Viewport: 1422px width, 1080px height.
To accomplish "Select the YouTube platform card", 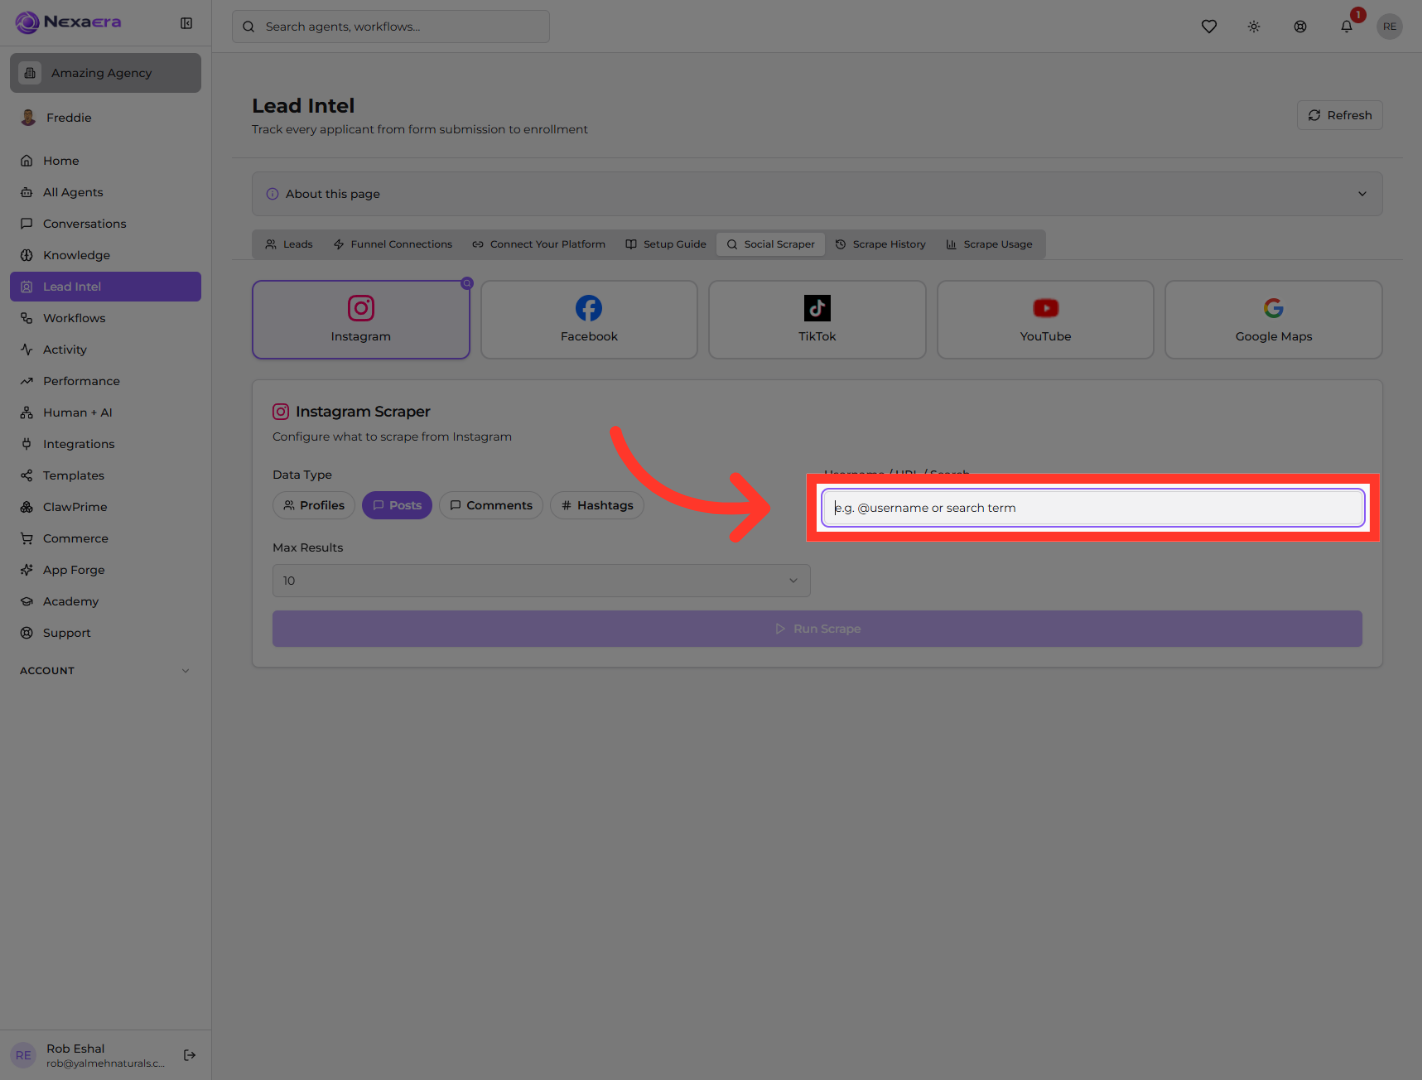I will point(1045,320).
